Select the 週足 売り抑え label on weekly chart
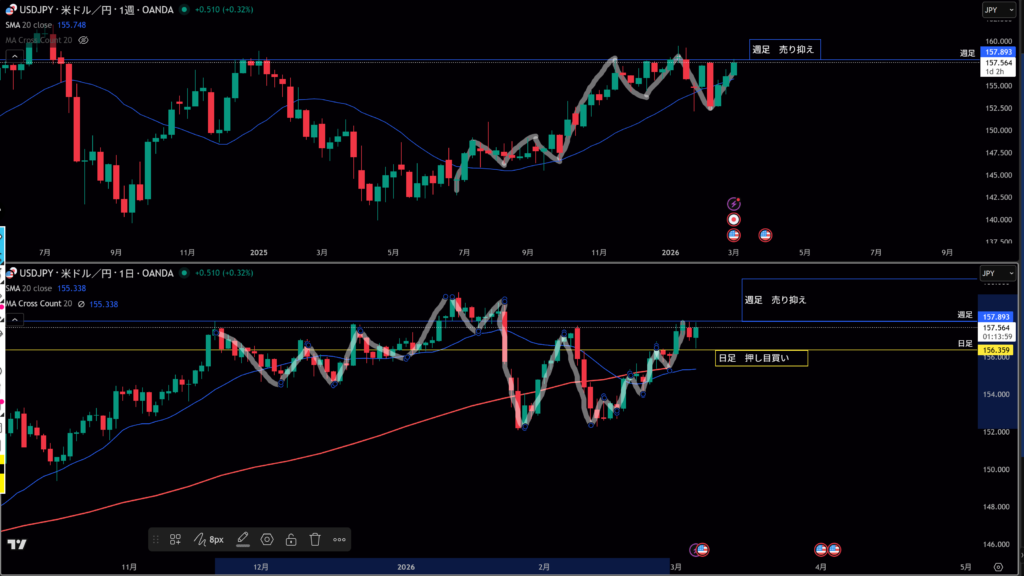This screenshot has height=576, width=1024. point(784,48)
